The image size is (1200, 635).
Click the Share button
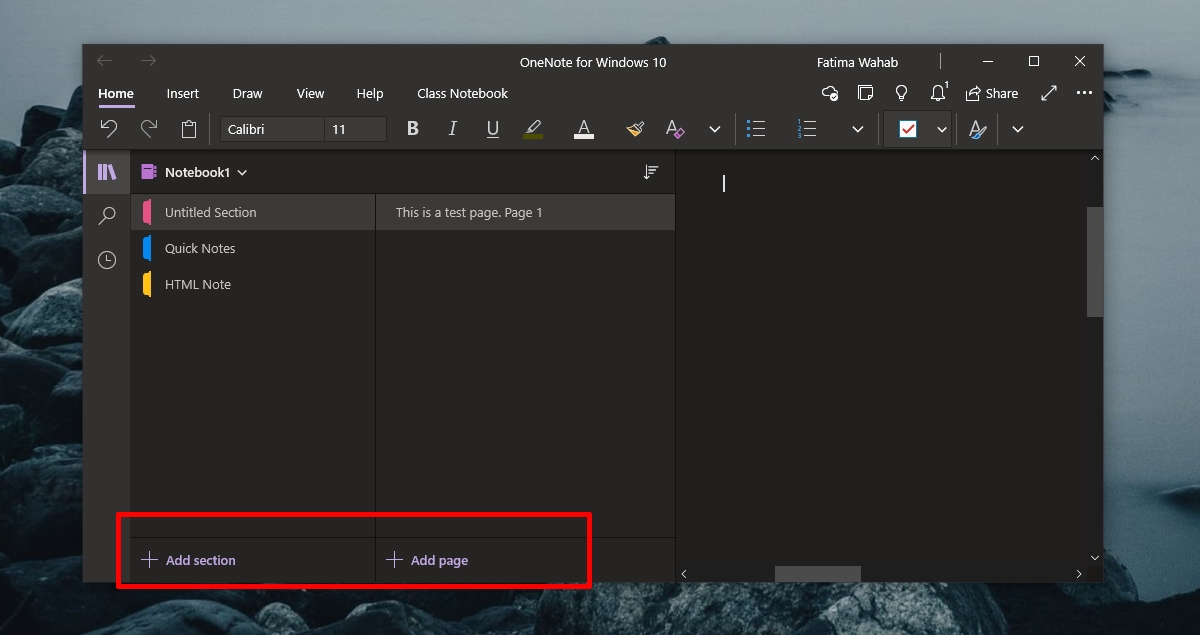click(992, 93)
